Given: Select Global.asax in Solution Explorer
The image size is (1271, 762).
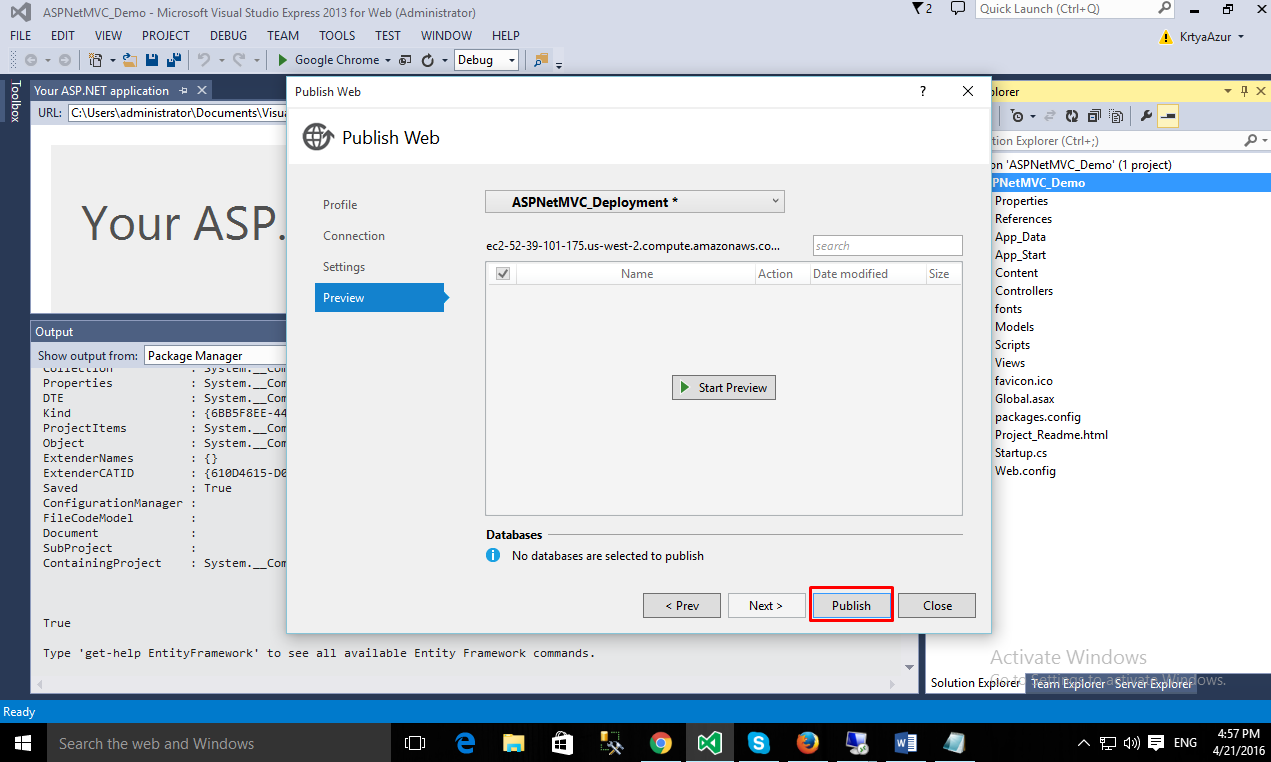Looking at the screenshot, I should (1024, 399).
